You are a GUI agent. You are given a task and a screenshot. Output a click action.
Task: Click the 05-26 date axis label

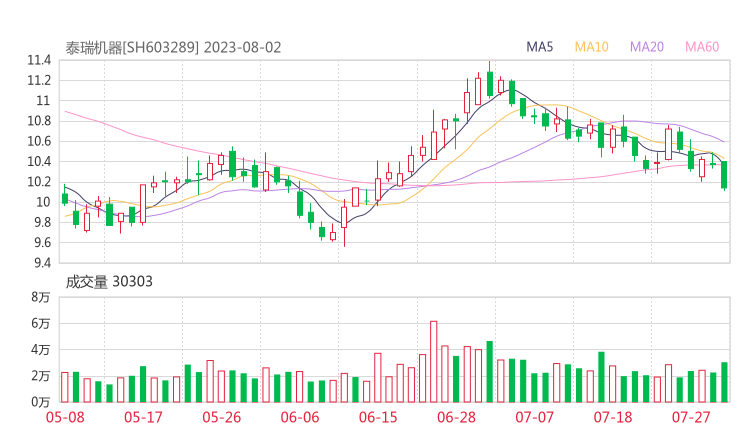tap(221, 417)
